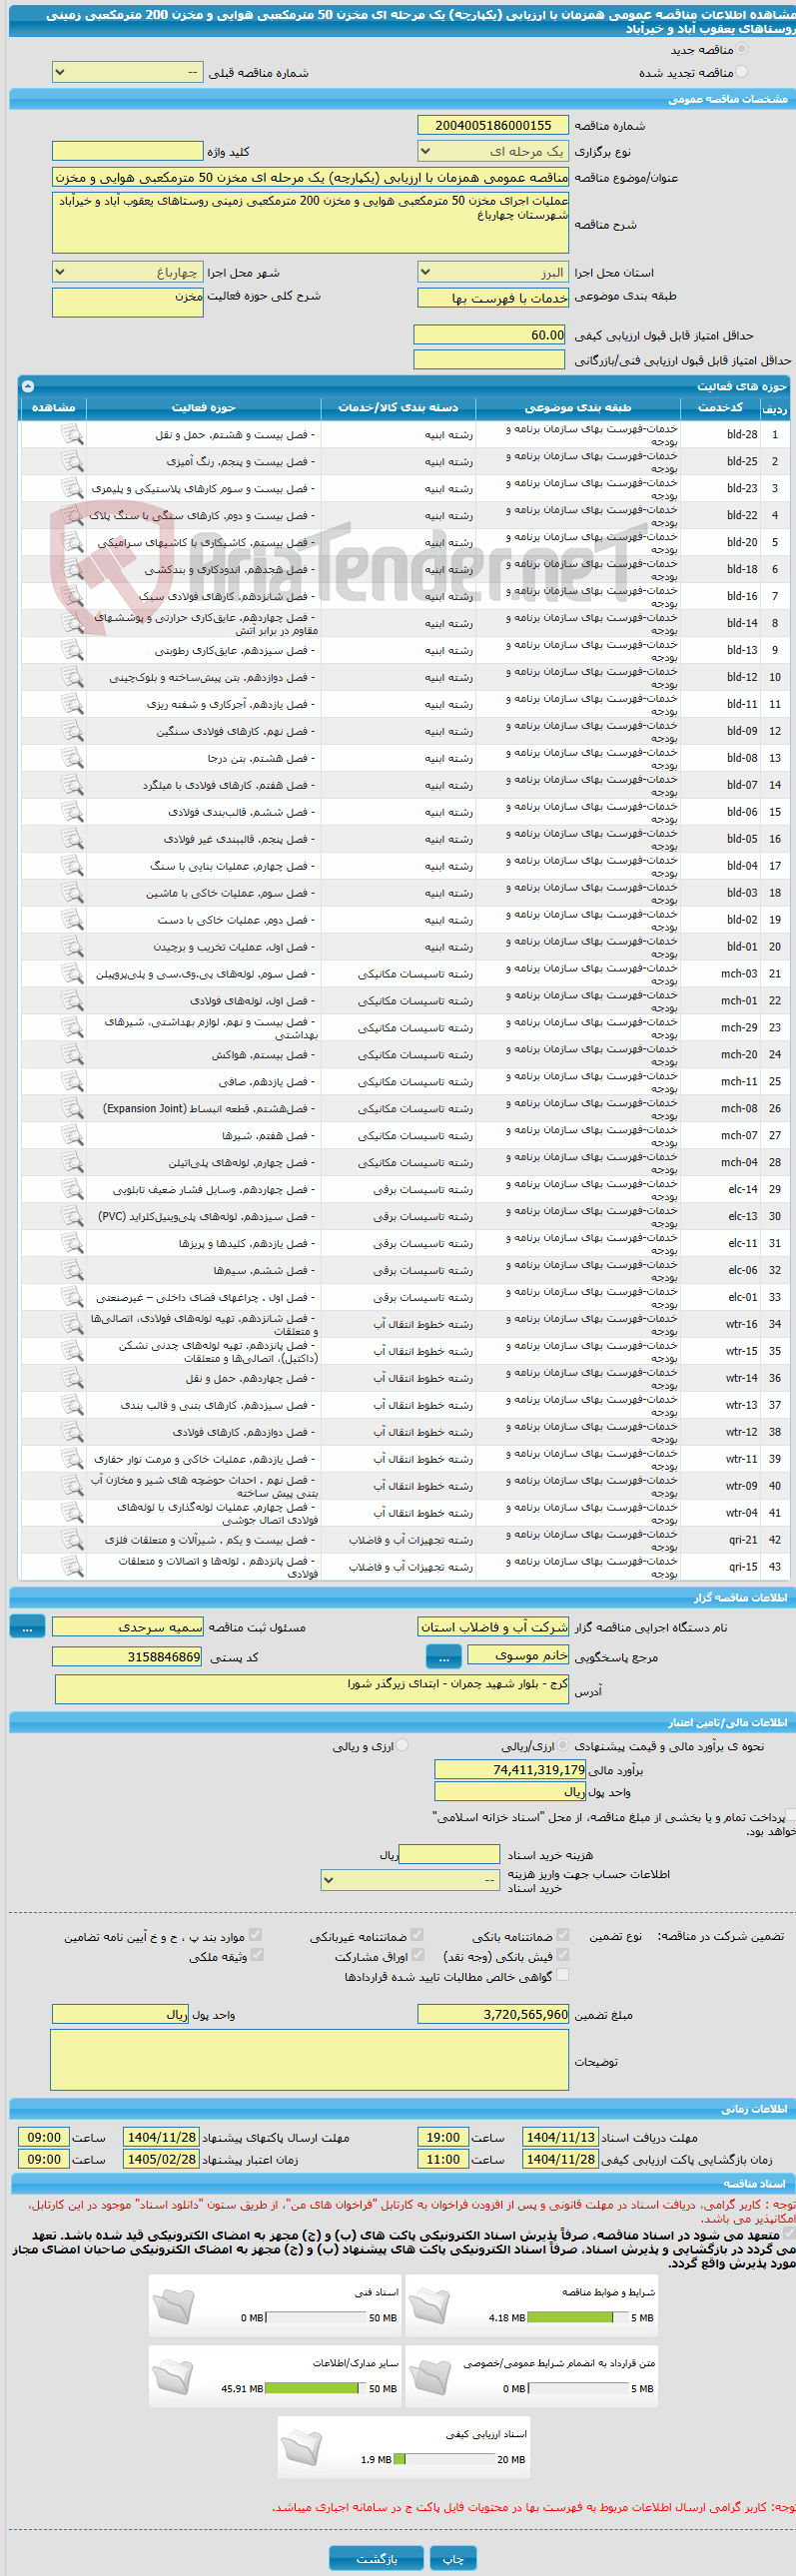Open the account info for document purchase dropdown
796x2576 pixels.
pyautogui.click(x=410, y=1880)
